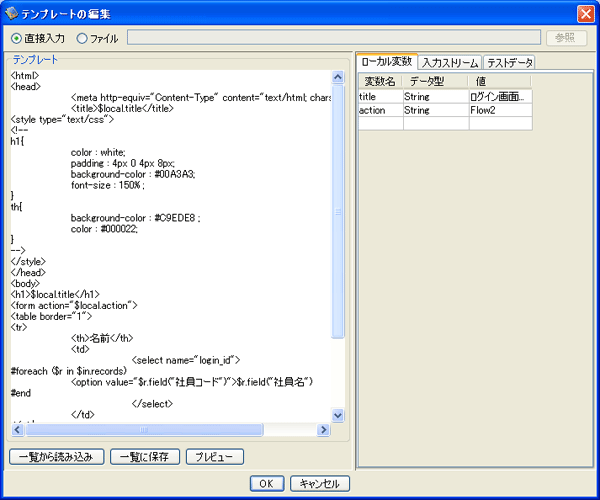Select the 直接入力 radio button

(x=17, y=38)
